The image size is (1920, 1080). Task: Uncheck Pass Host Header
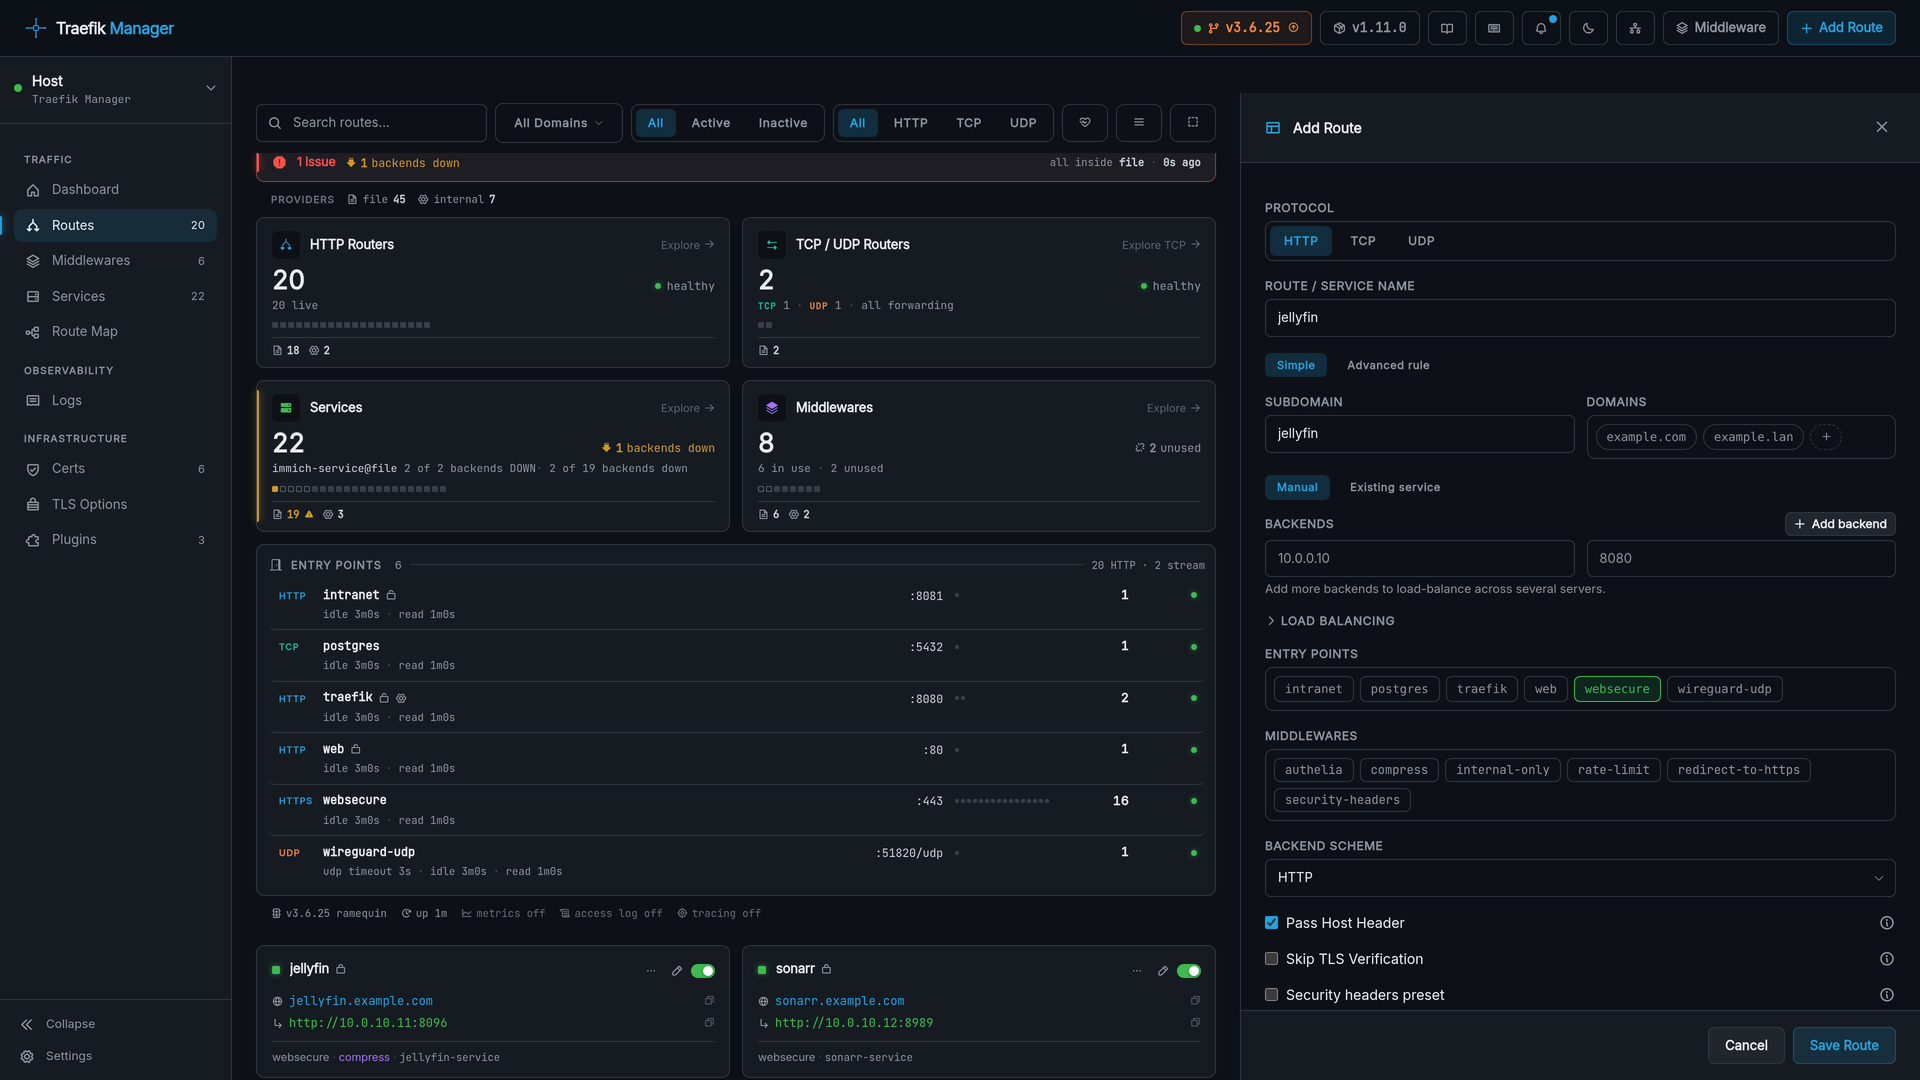pos(1272,923)
